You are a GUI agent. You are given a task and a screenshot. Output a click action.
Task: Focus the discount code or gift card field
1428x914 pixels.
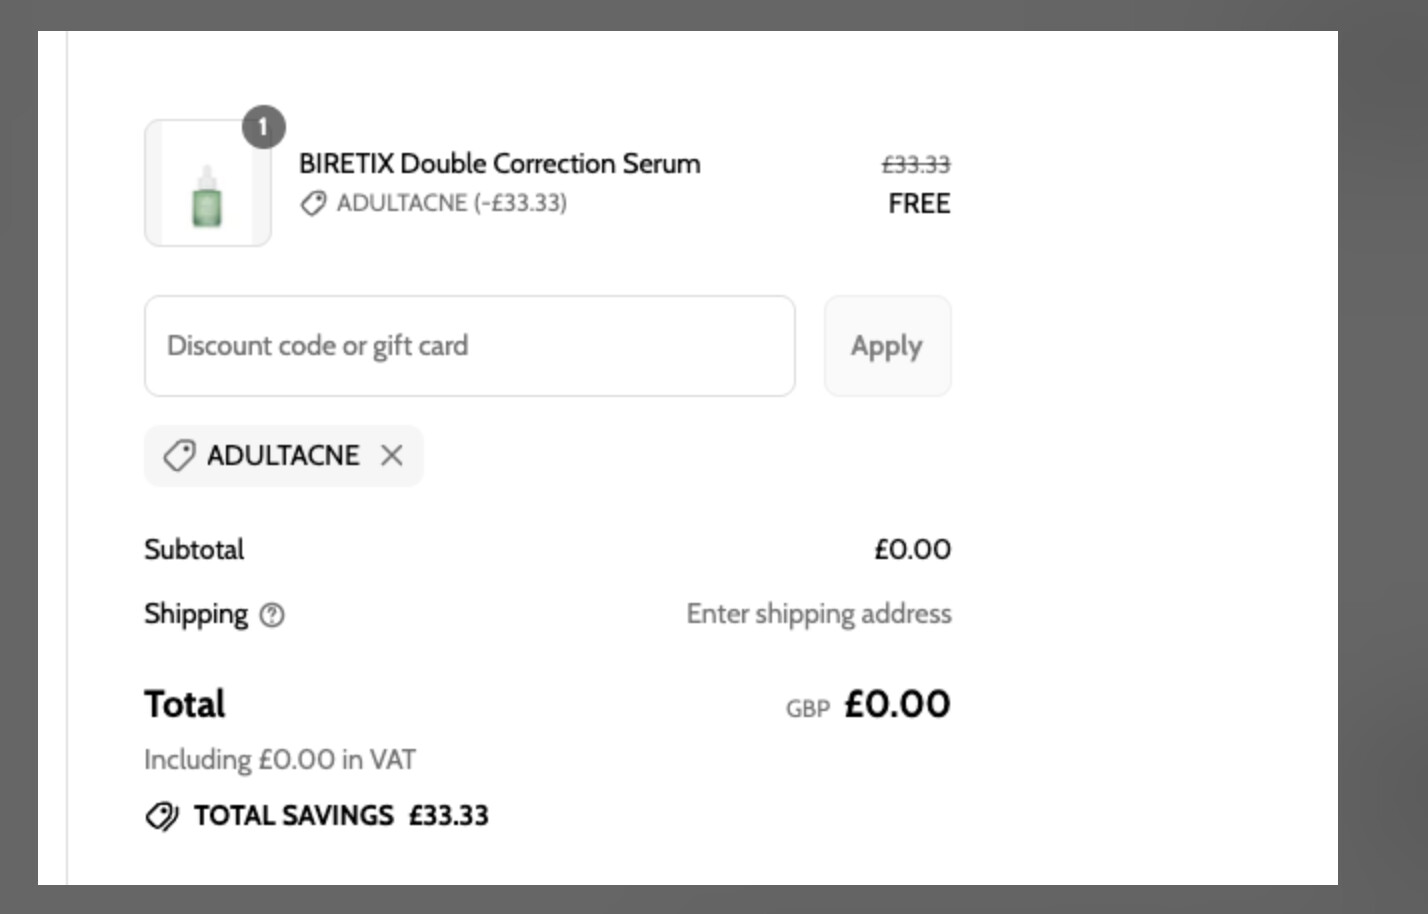click(x=469, y=346)
